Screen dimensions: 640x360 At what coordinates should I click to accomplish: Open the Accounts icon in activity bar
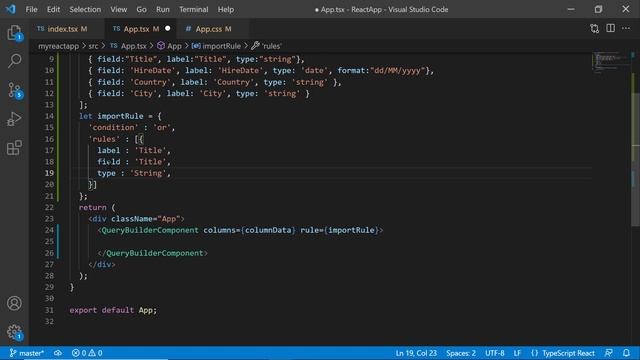point(14,303)
